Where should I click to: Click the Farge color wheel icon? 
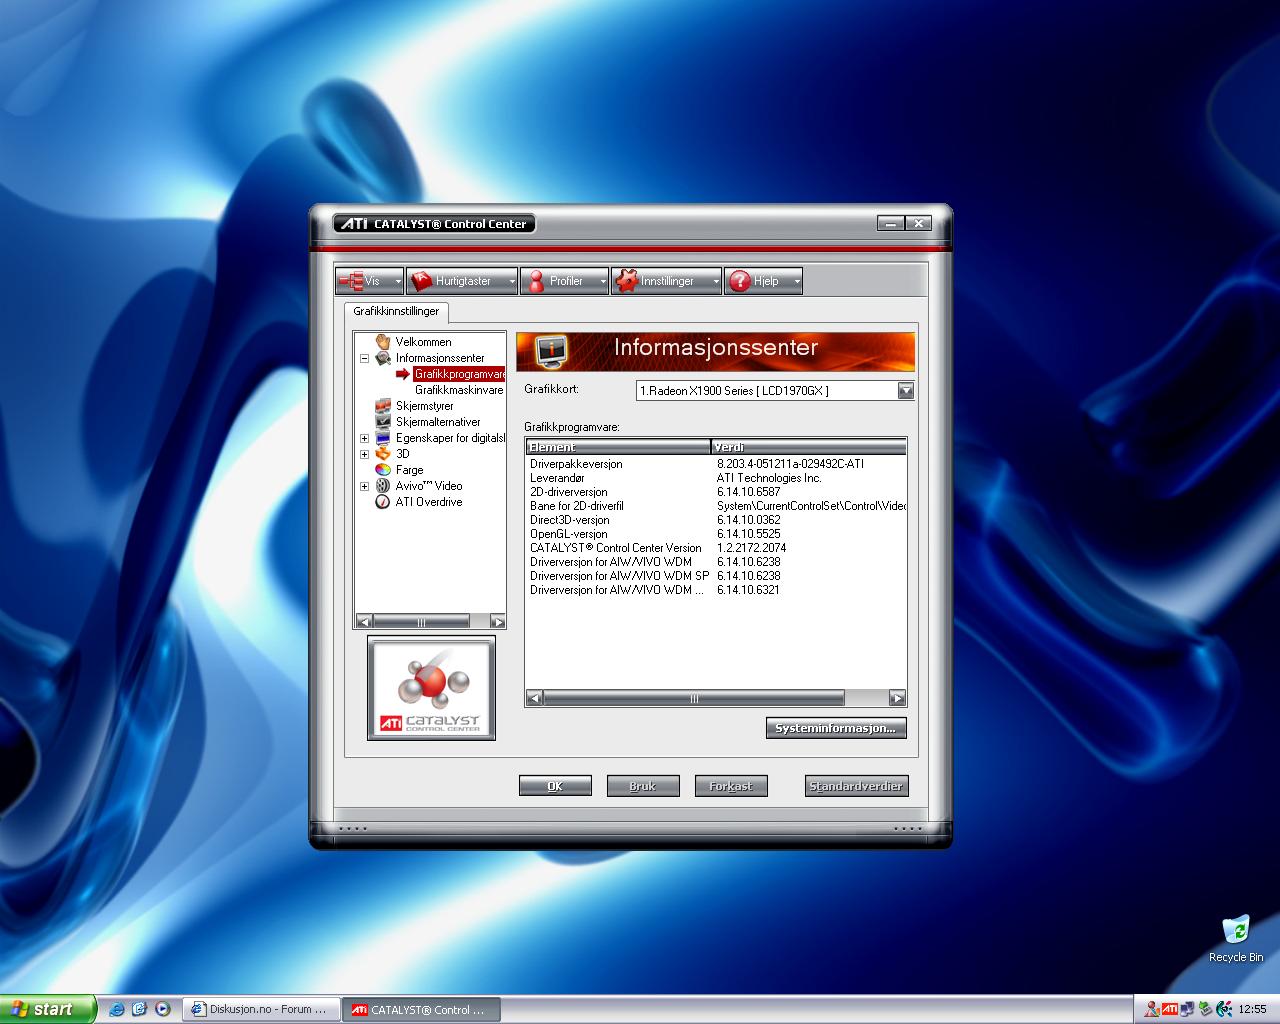[382, 470]
